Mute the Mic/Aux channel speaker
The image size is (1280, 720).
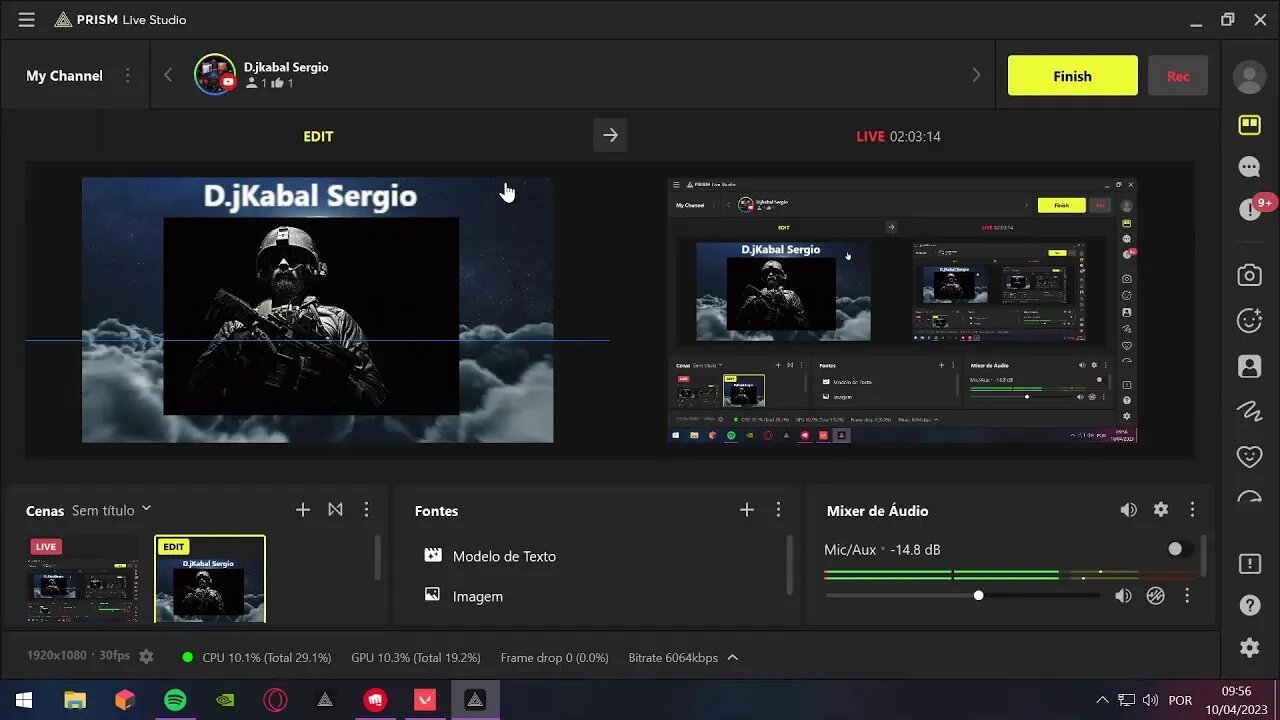coord(1123,596)
